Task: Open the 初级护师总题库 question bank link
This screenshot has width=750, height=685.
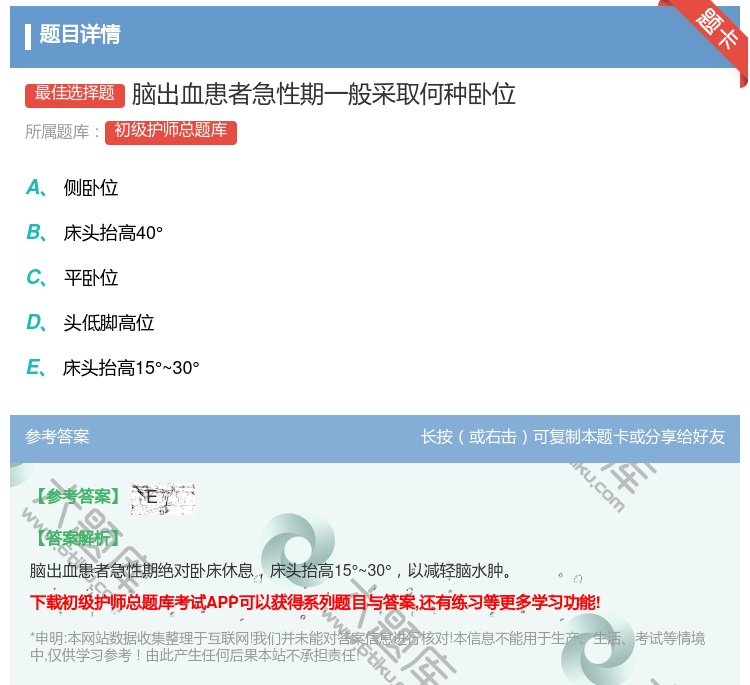Action: [171, 131]
